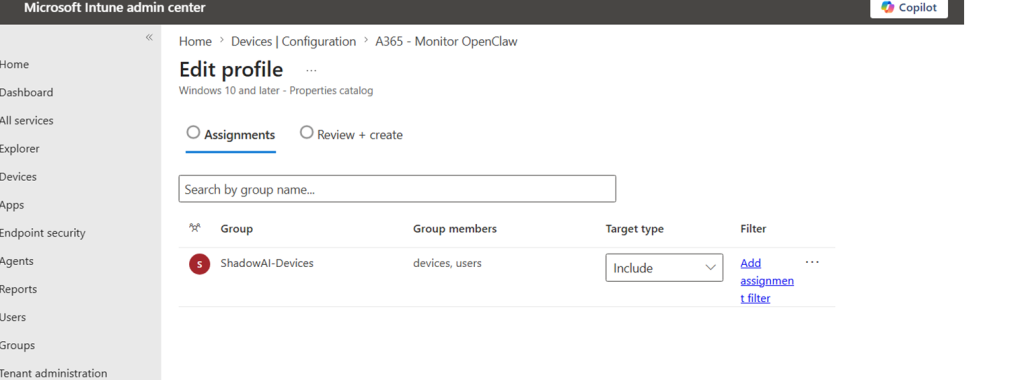Open Tenant administration in sidebar

54,373
